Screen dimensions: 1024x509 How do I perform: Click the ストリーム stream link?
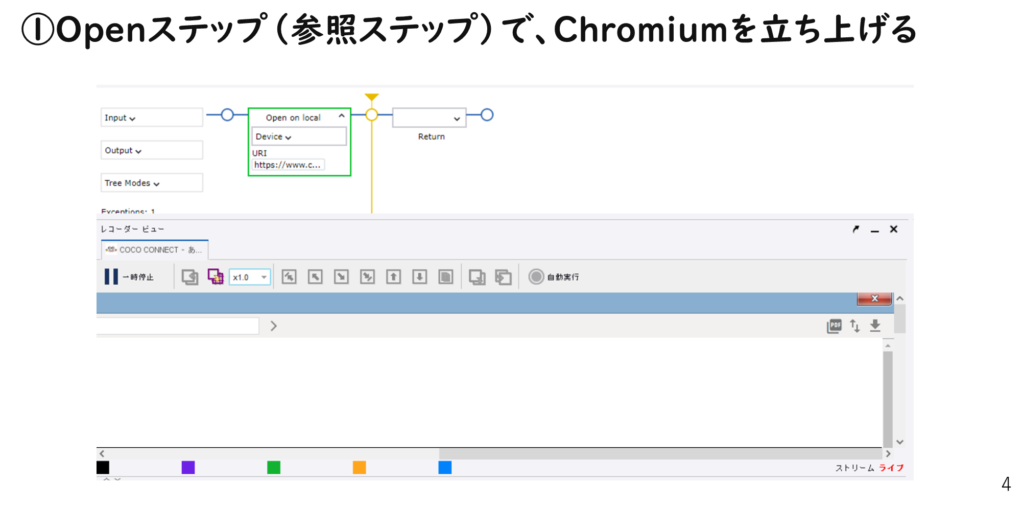[x=854, y=468]
